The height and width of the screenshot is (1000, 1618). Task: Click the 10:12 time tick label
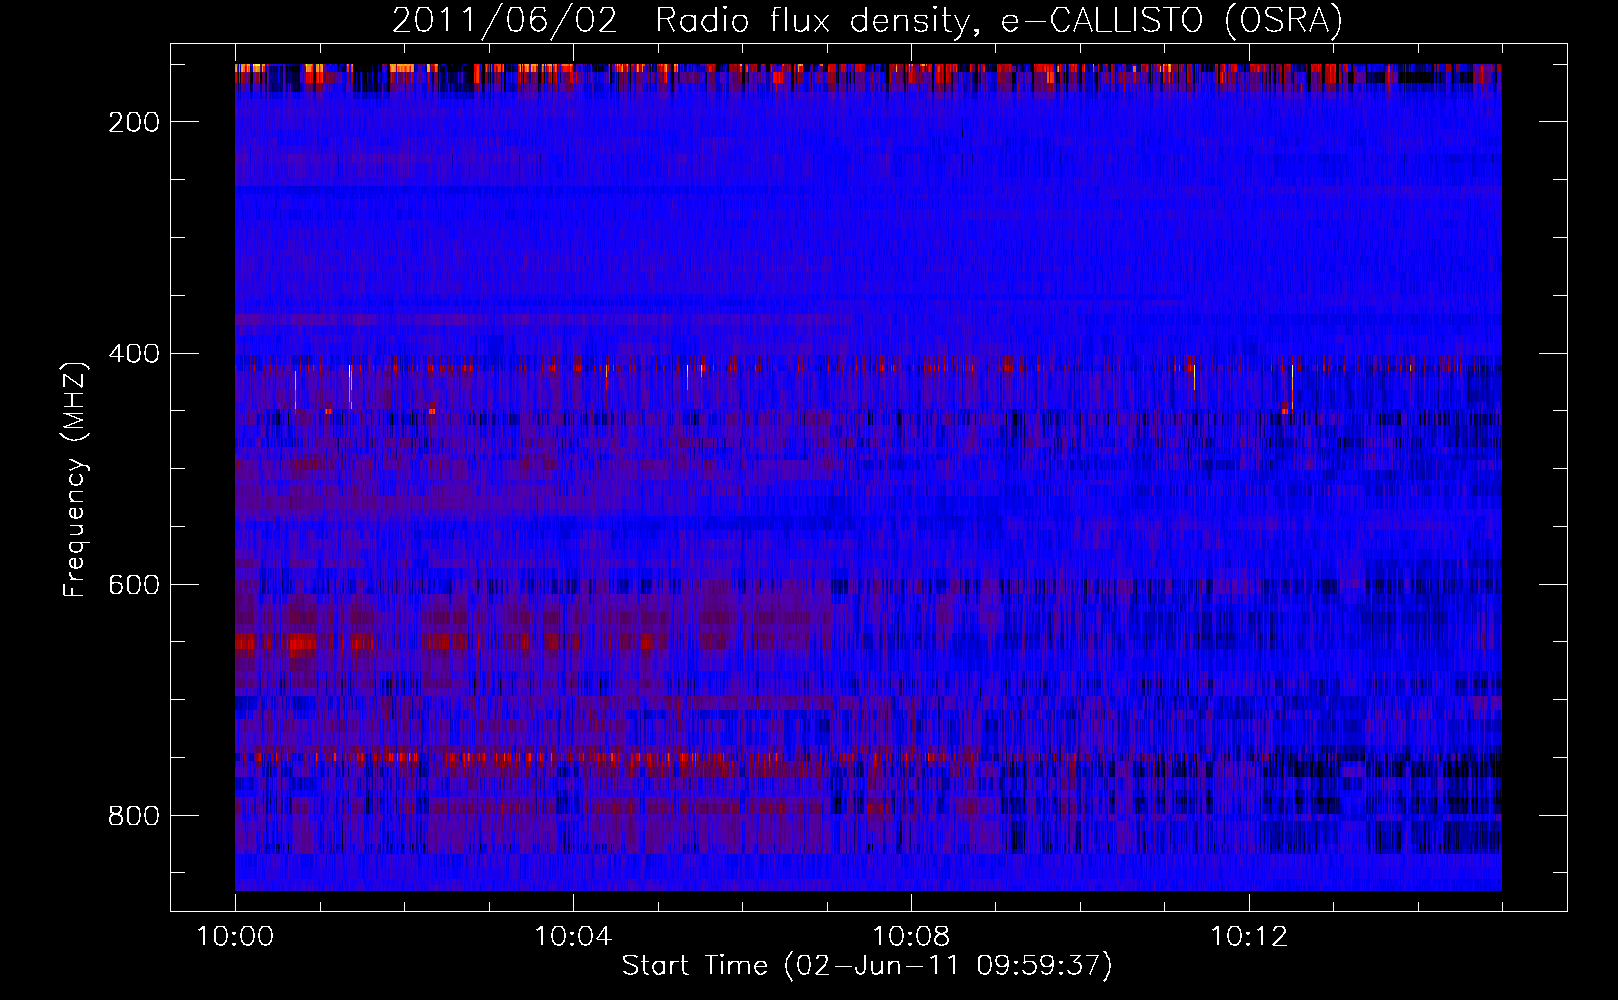click(x=1249, y=936)
